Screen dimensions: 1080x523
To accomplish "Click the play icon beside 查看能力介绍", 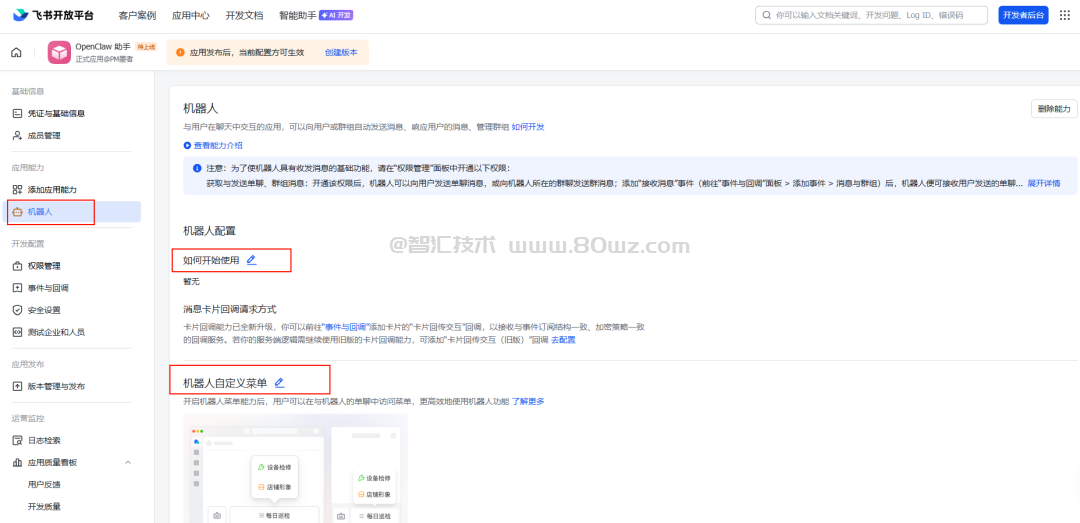I will tap(187, 145).
